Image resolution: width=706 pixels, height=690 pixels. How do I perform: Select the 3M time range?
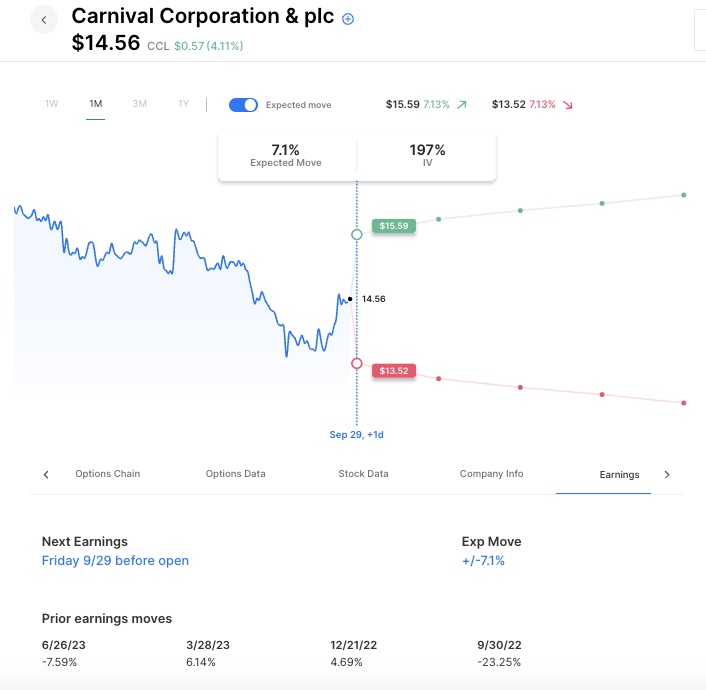coord(140,104)
